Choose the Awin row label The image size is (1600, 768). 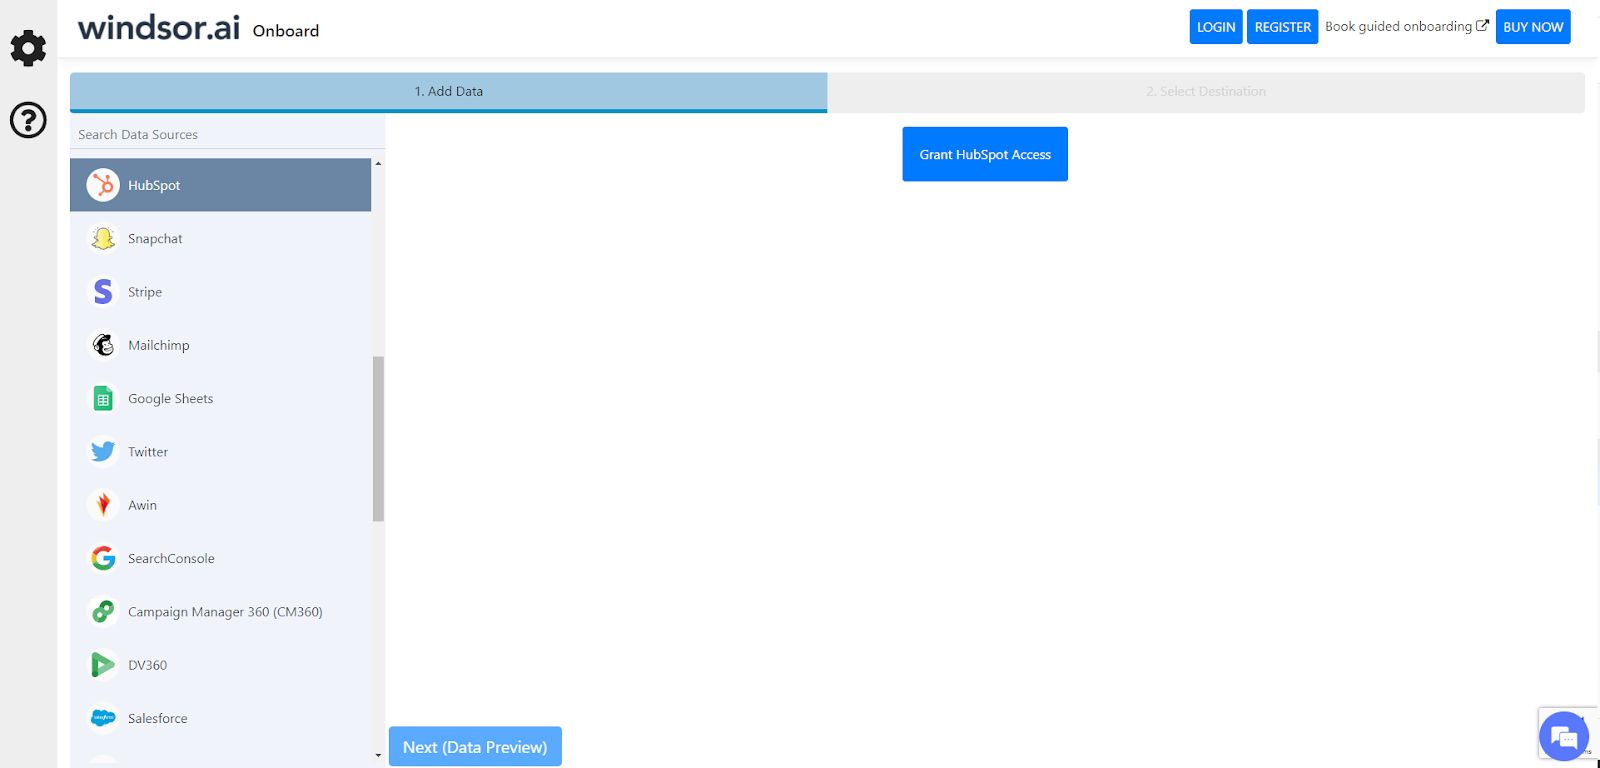click(x=142, y=505)
